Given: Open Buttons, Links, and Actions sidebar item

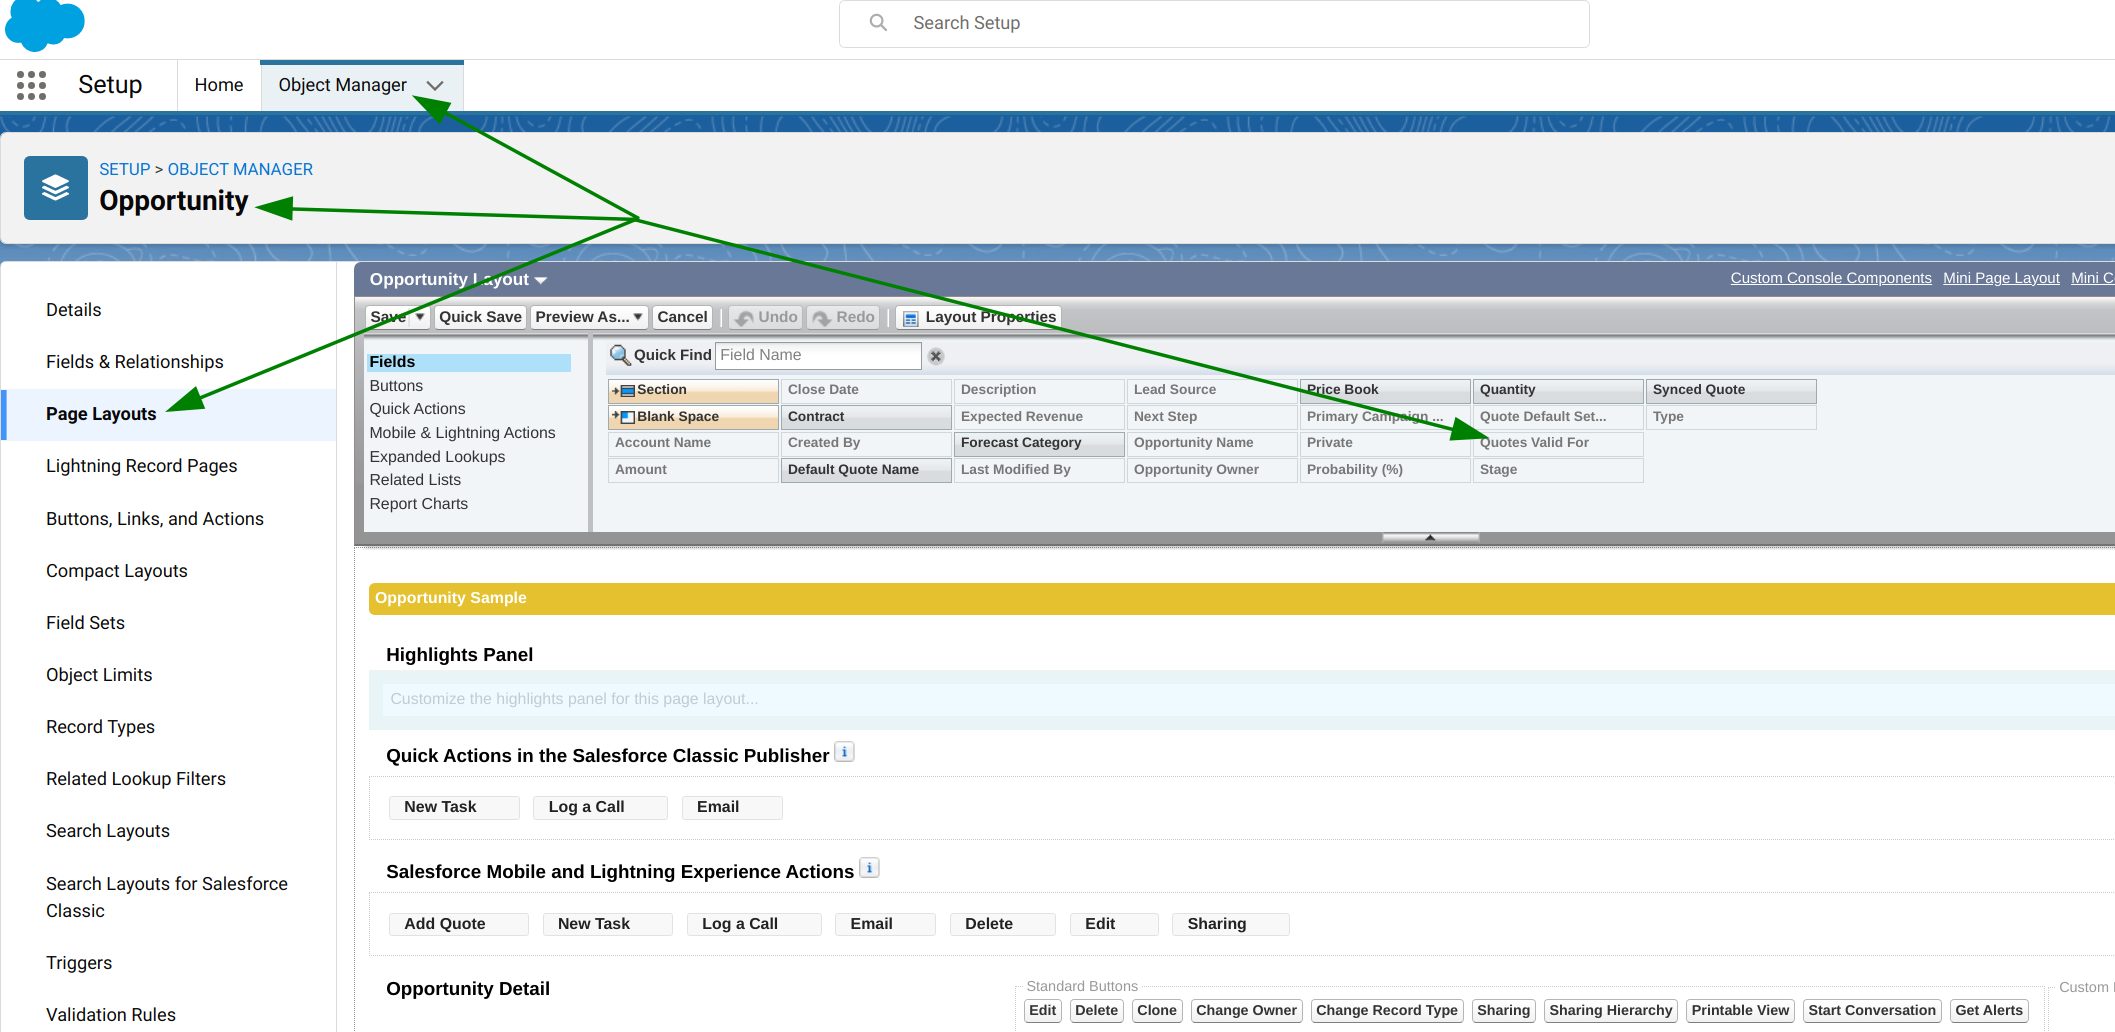Looking at the screenshot, I should tap(155, 519).
